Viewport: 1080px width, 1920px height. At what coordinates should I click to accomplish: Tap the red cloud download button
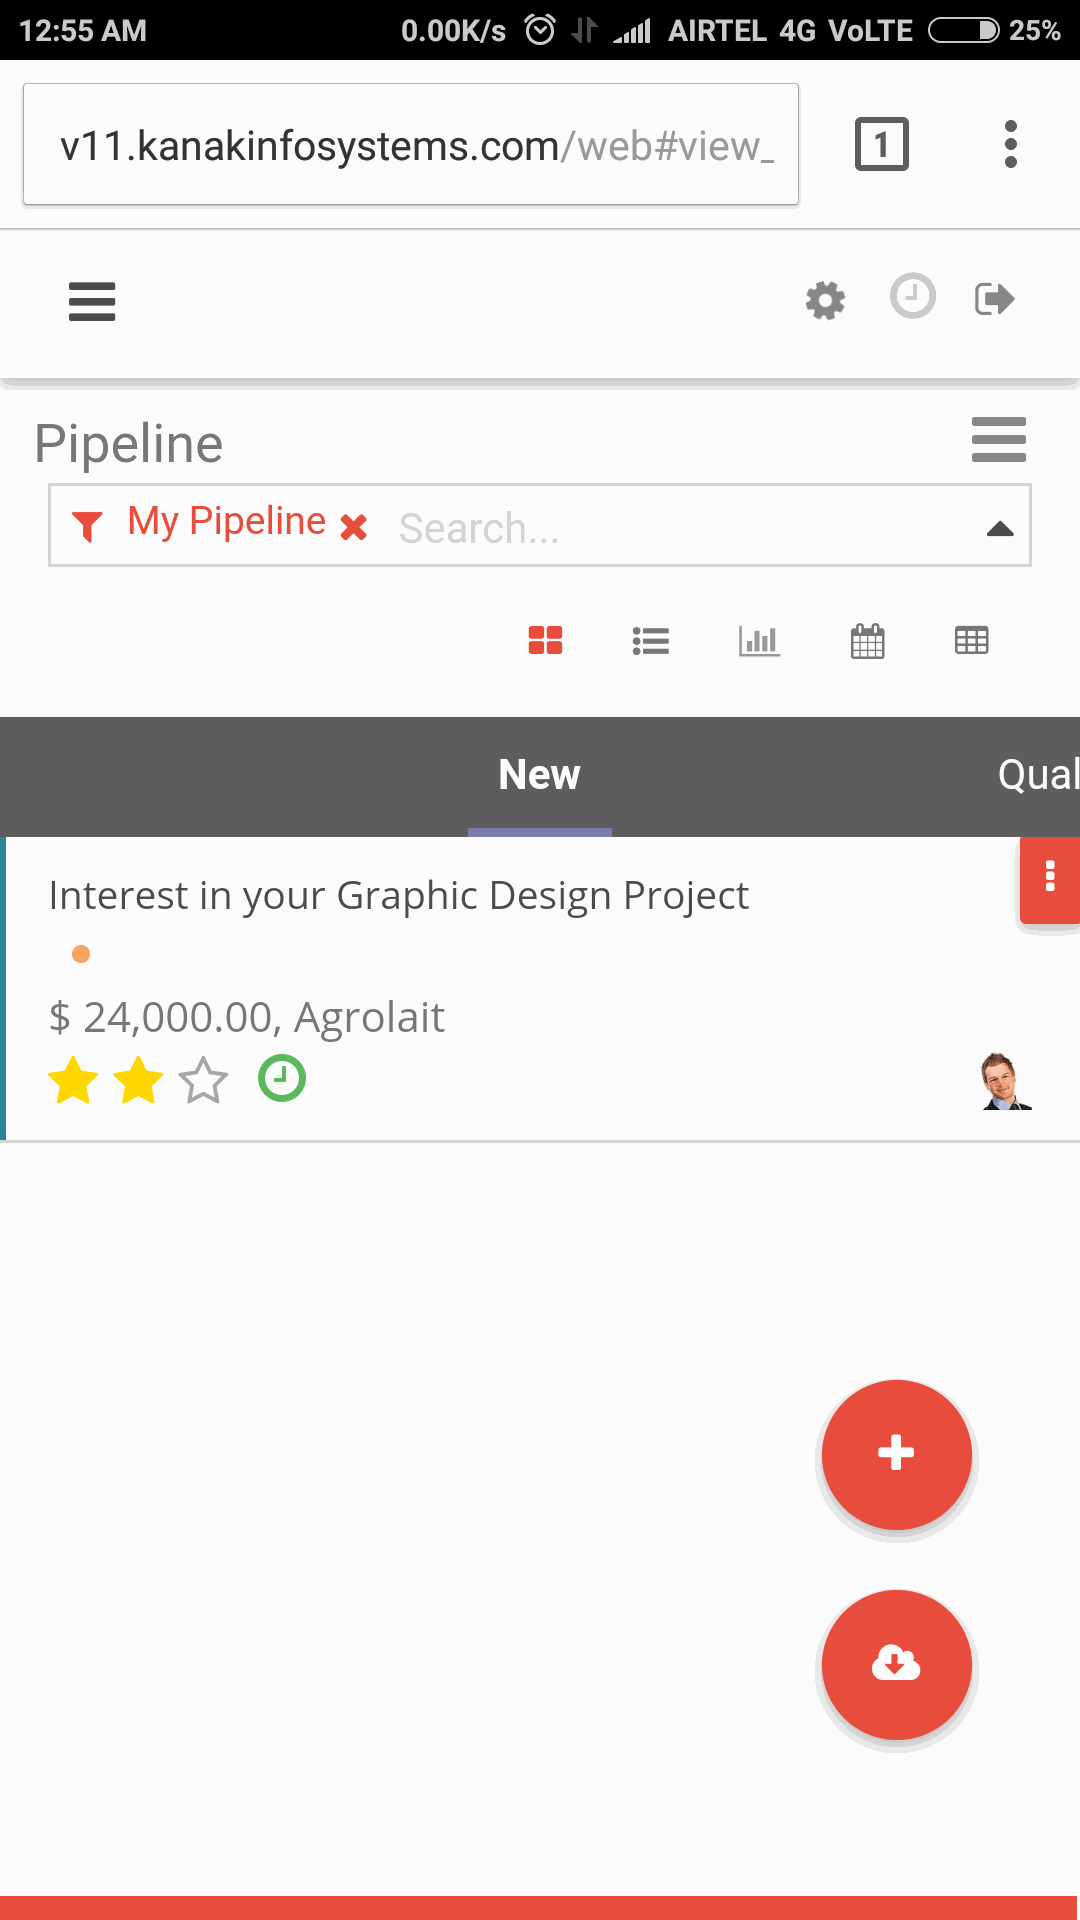click(x=897, y=1665)
